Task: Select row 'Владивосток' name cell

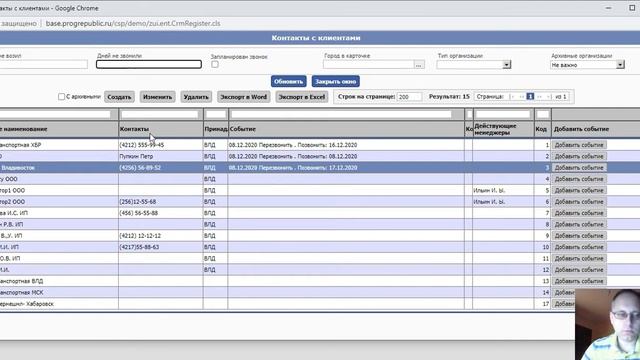Action: point(59,168)
